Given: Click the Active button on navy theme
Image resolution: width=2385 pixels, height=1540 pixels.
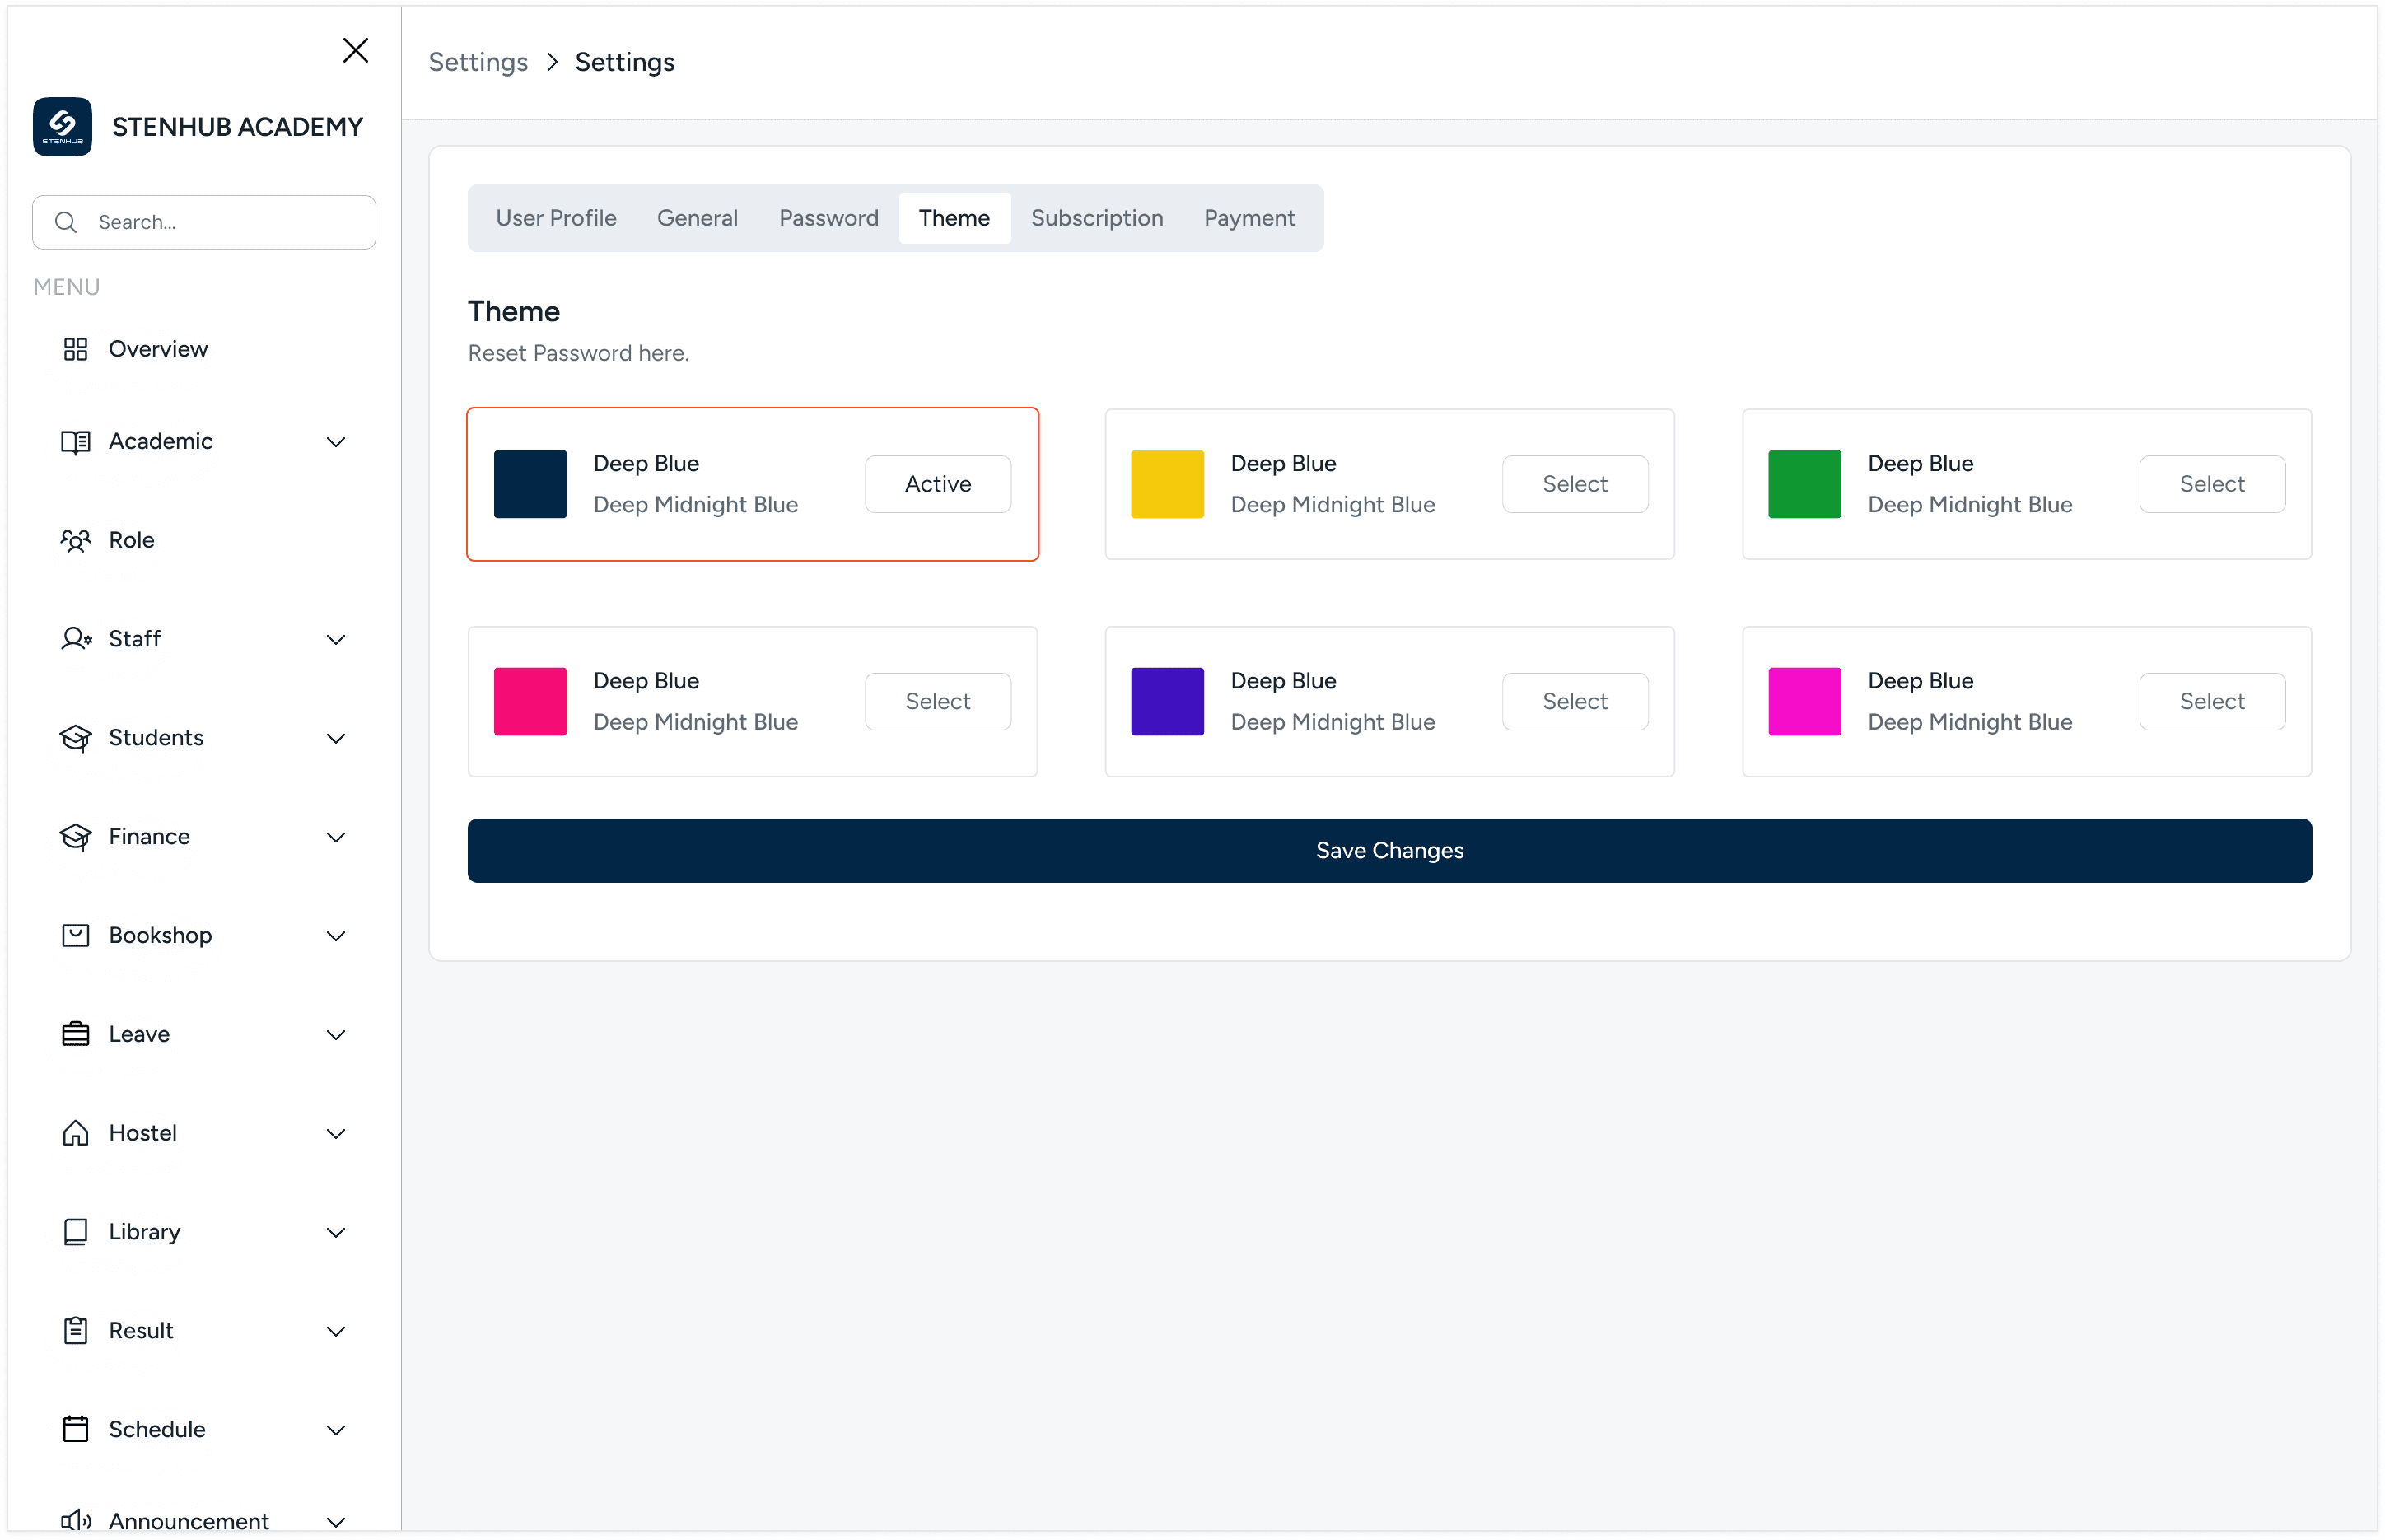Looking at the screenshot, I should pyautogui.click(x=937, y=484).
